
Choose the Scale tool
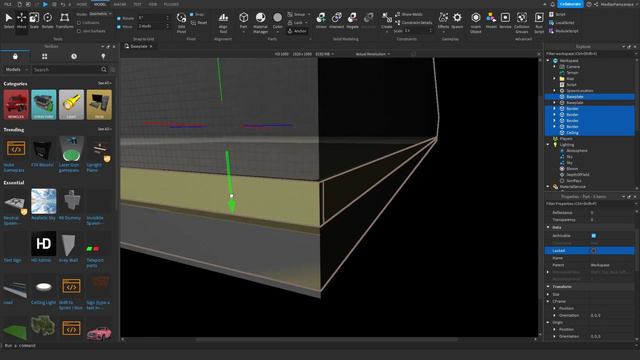[x=34, y=20]
